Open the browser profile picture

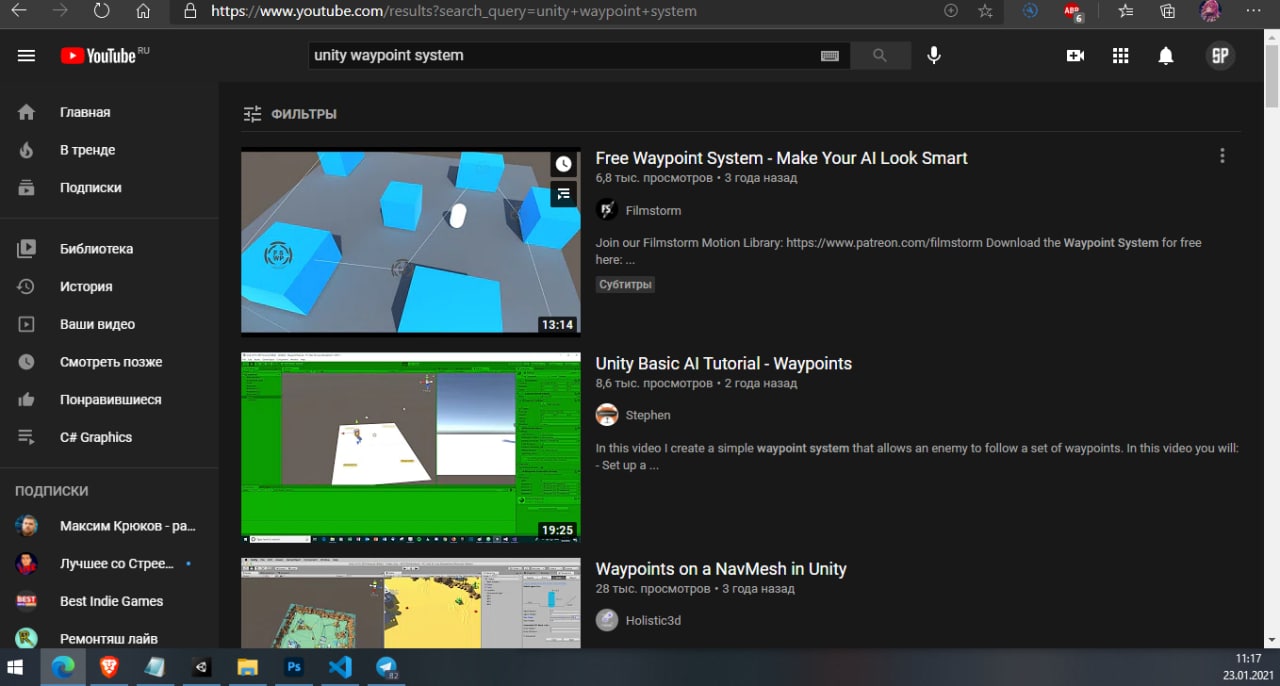(1210, 11)
